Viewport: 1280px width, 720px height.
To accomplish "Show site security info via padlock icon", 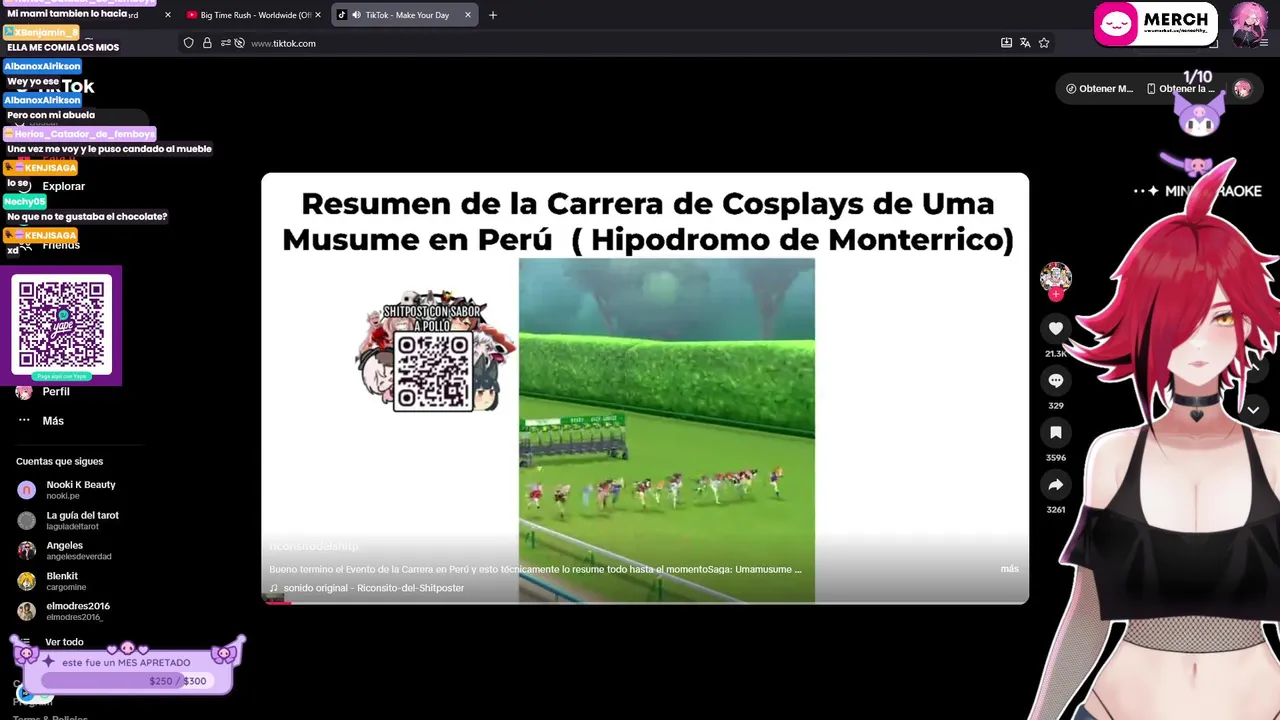I will point(207,43).
